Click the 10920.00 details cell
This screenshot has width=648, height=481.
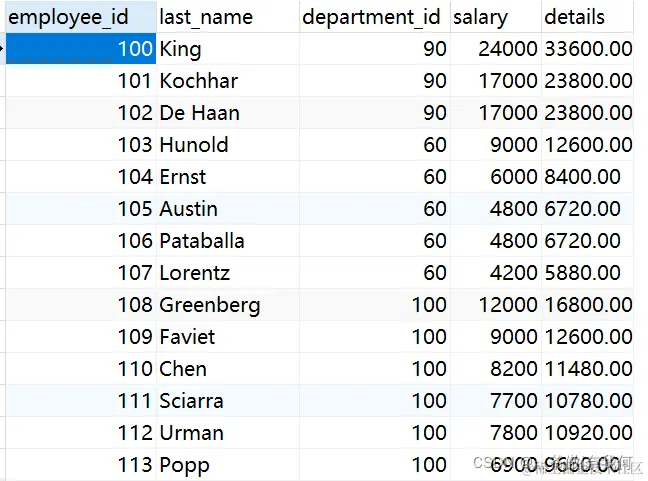[x=587, y=433]
